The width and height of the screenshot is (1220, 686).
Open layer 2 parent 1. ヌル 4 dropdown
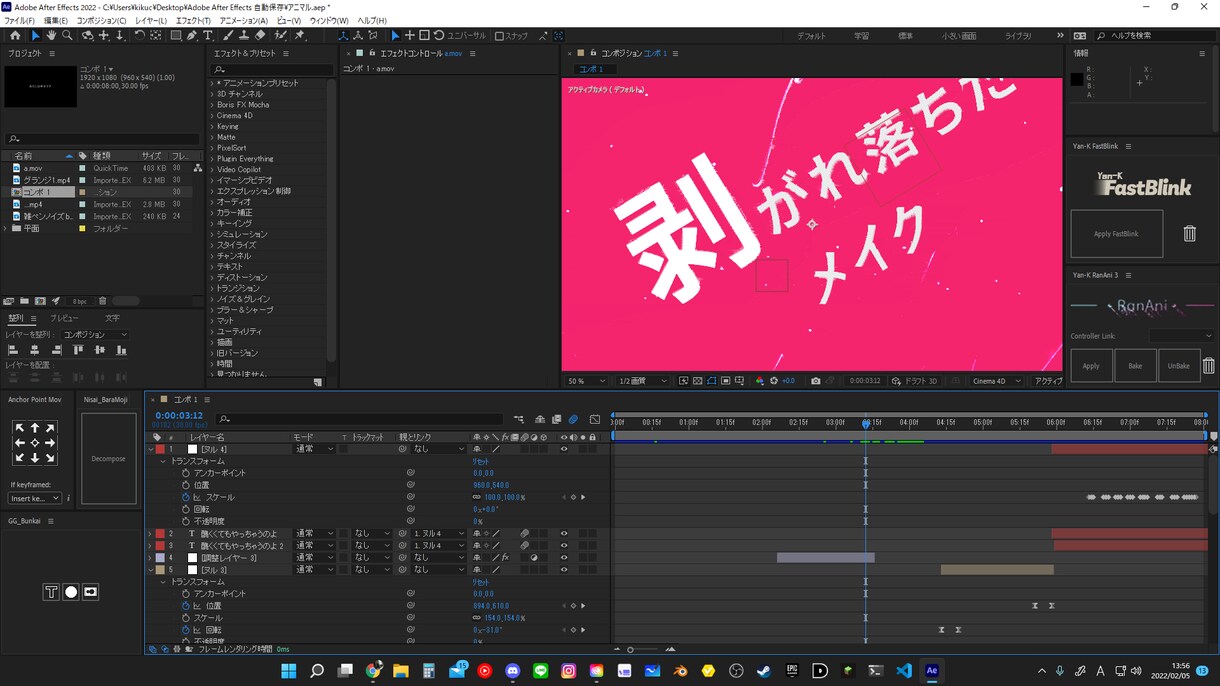pos(439,534)
